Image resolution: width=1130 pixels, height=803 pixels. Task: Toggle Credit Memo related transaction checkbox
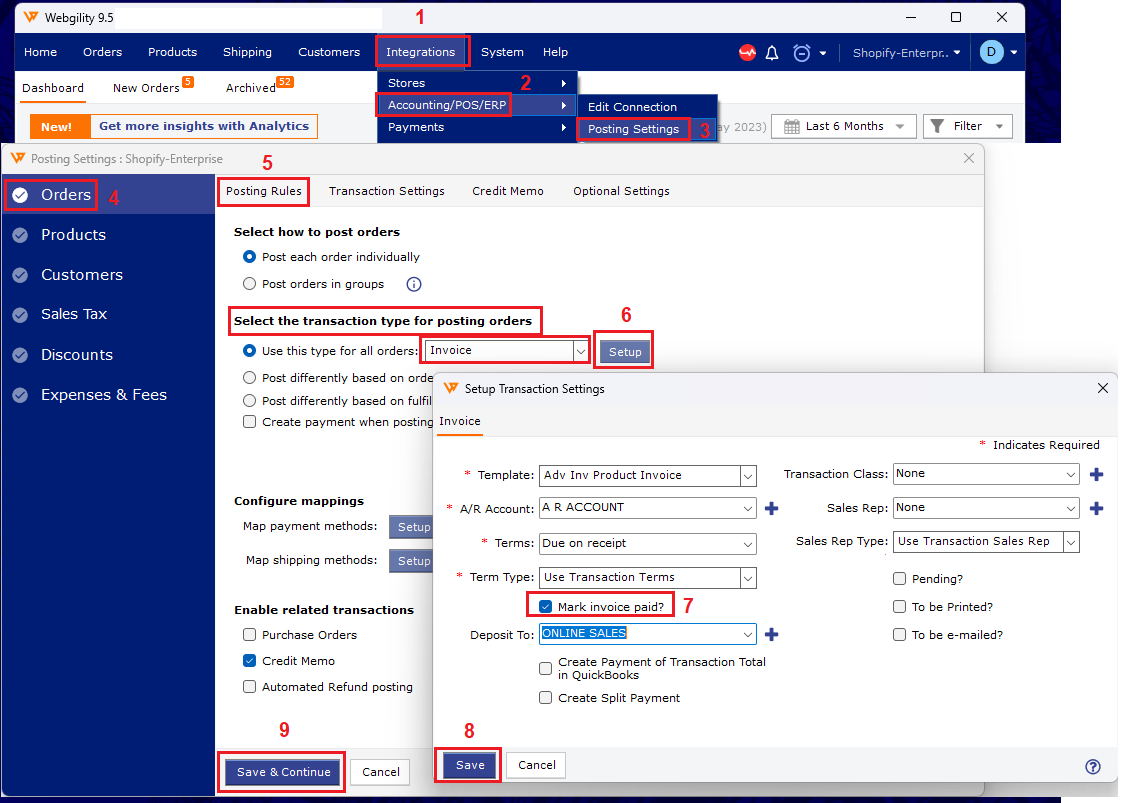pyautogui.click(x=249, y=660)
